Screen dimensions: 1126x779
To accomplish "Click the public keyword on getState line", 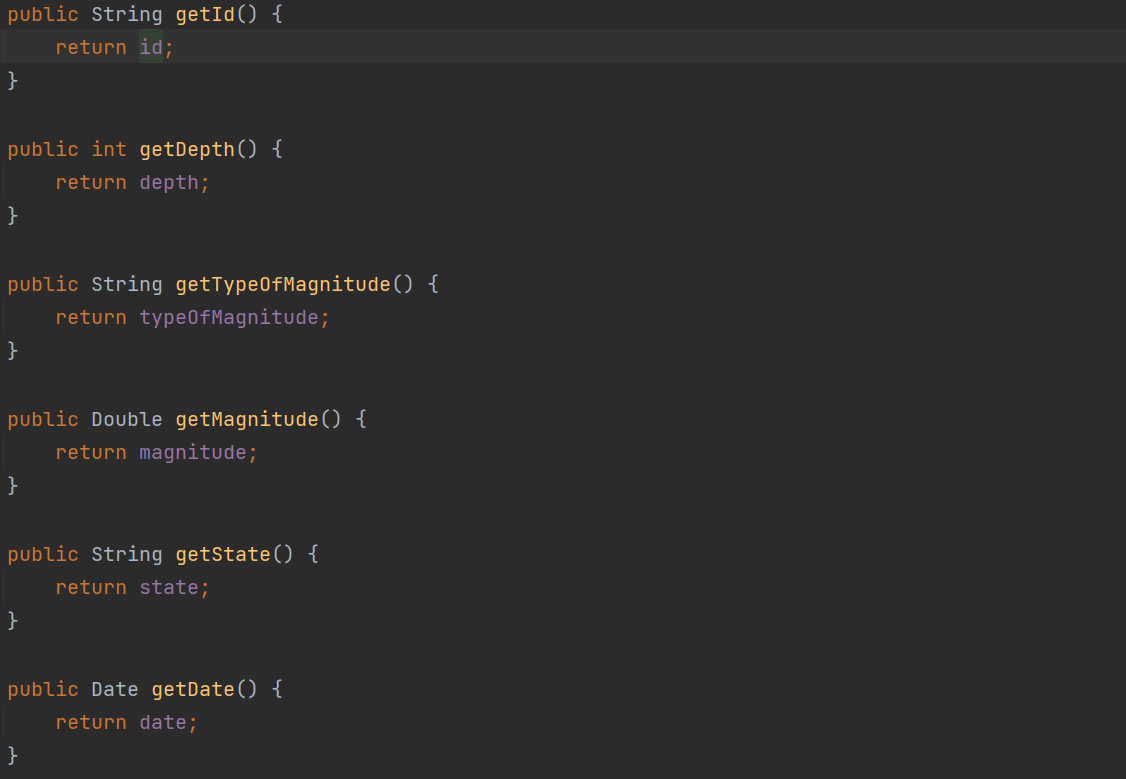I will (42, 554).
